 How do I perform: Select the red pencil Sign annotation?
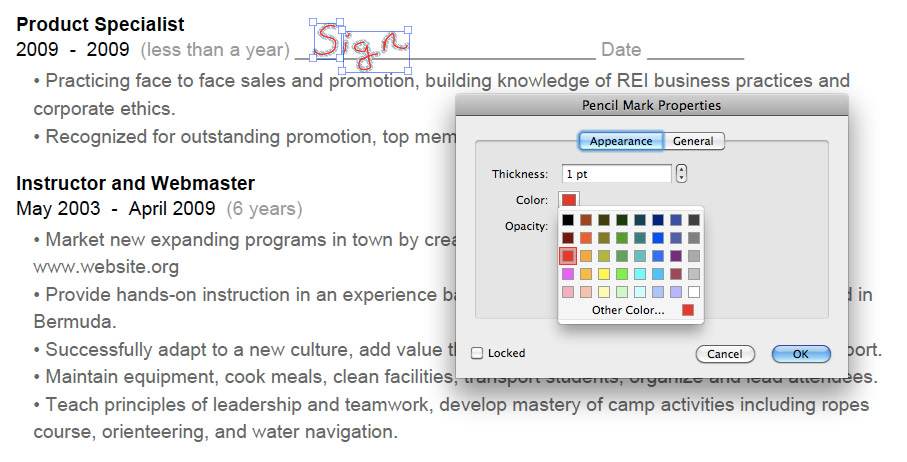[x=362, y=46]
